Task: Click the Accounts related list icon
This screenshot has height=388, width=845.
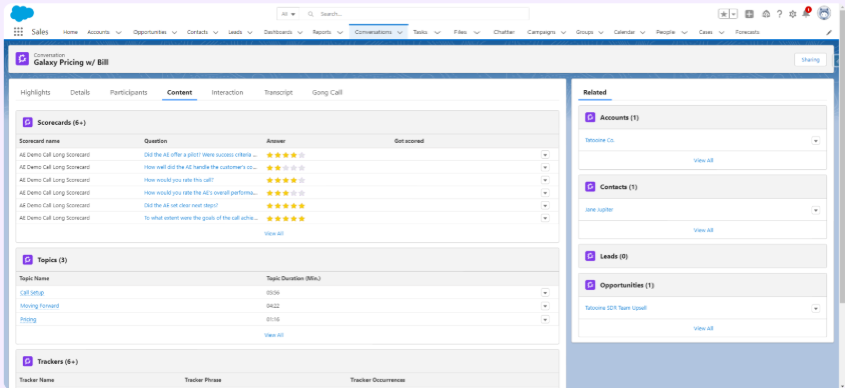Action: (590, 117)
